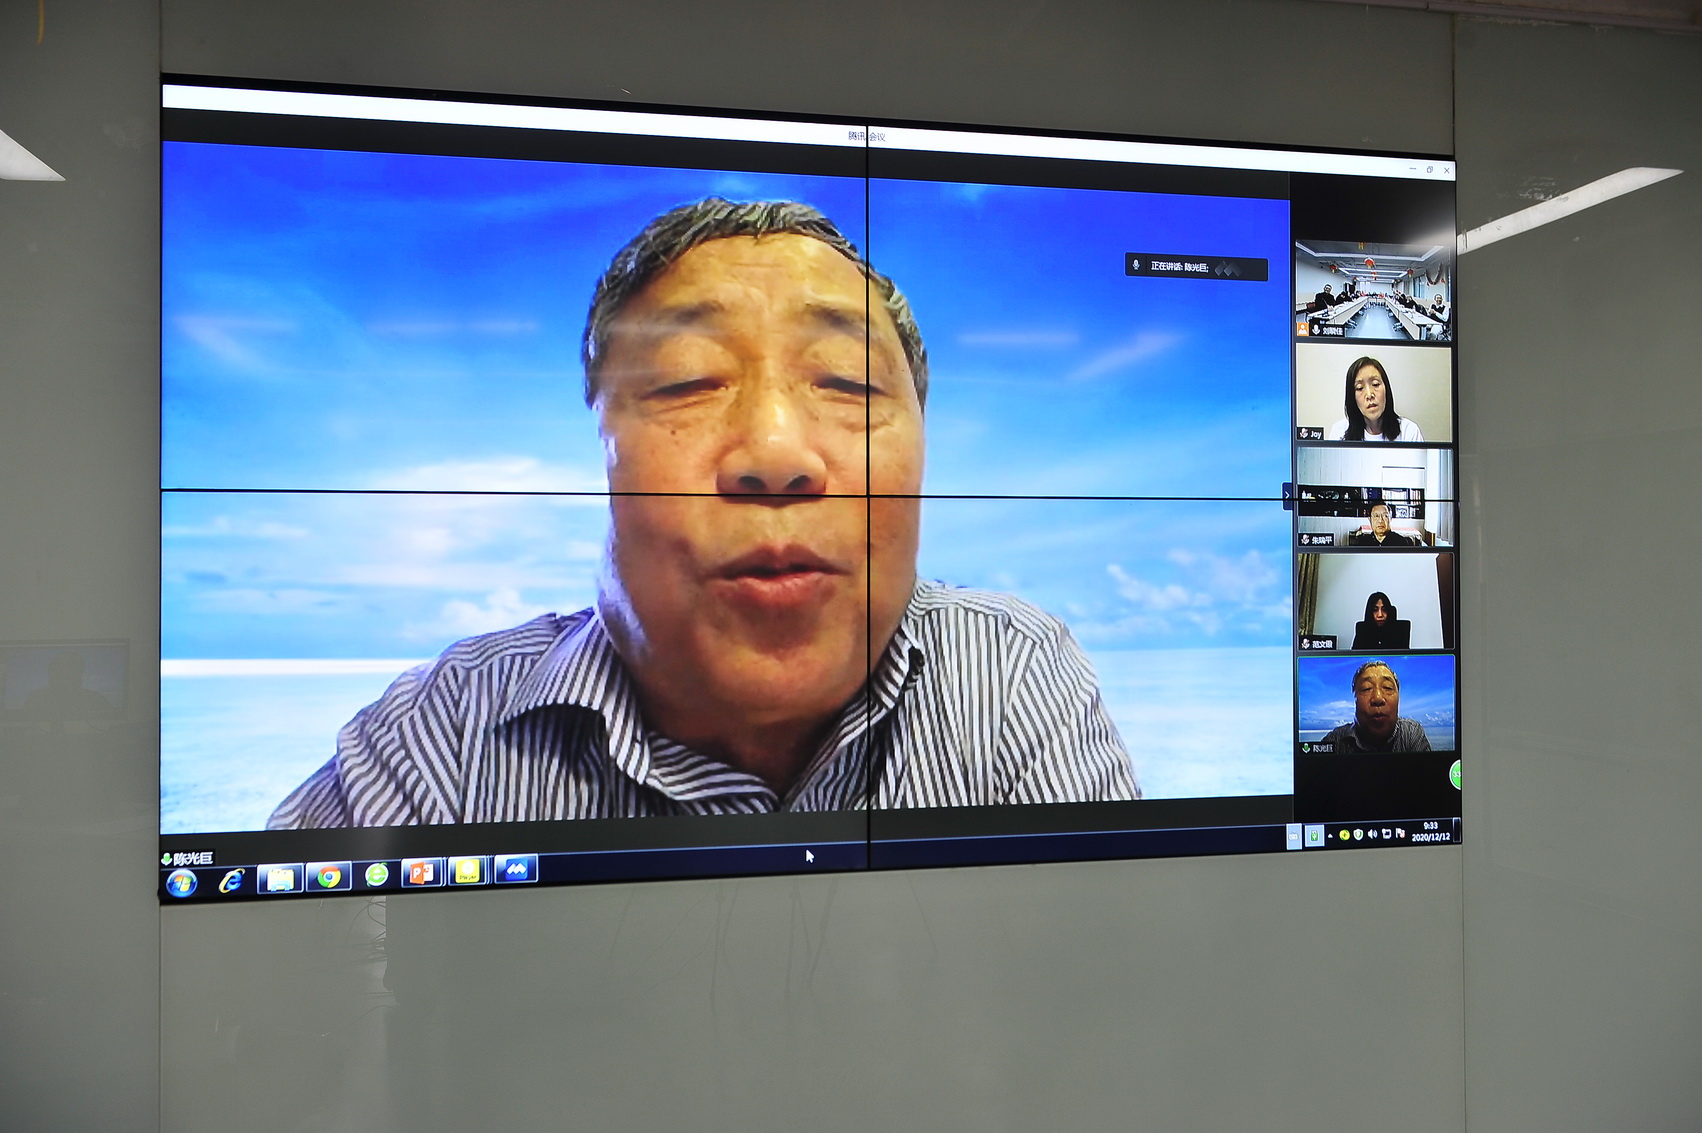1702x1133 pixels.
Task: Select Joy's video thumbnail
Action: coord(1373,393)
